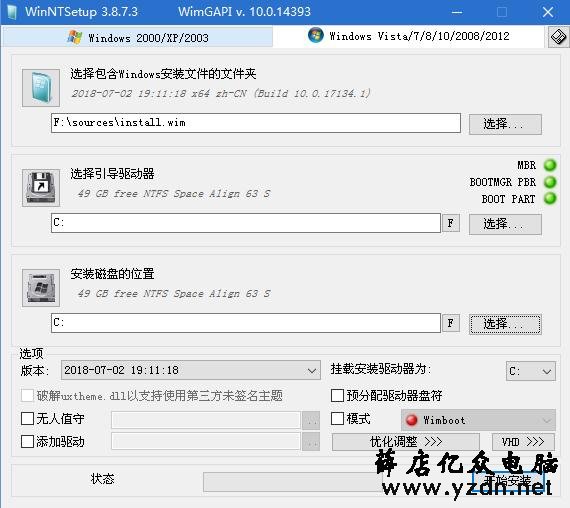Image resolution: width=570 pixels, height=508 pixels.
Task: Click the Windows XP flag icon
Action: (75, 37)
